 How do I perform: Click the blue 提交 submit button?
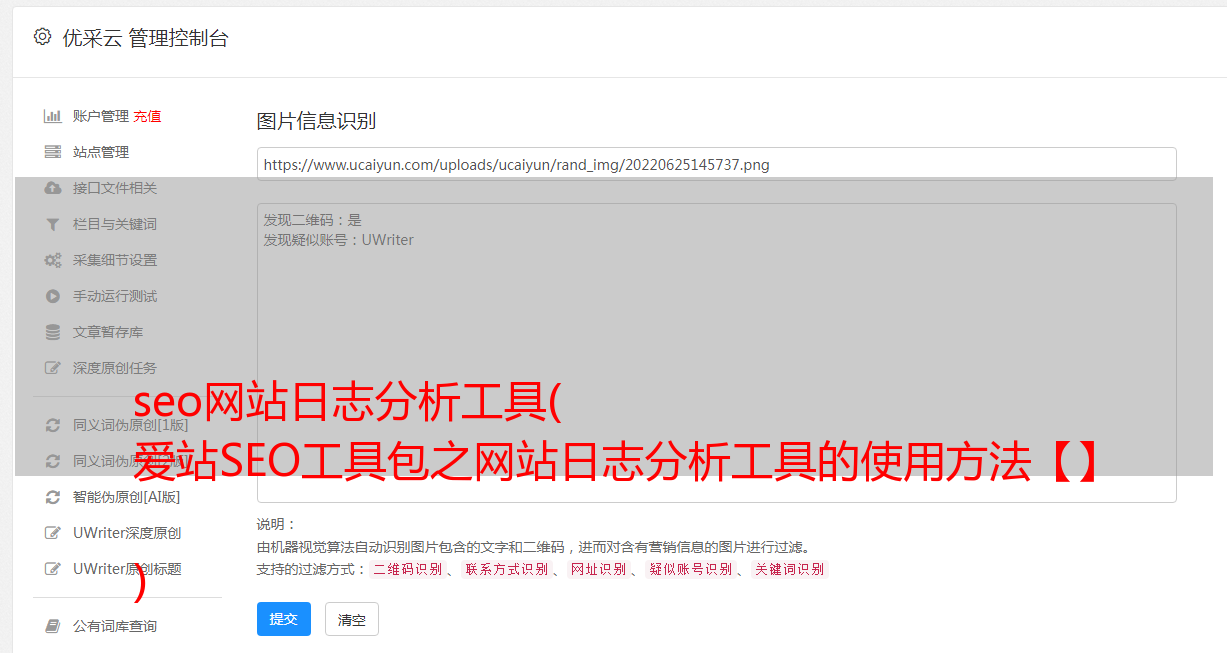coord(284,619)
